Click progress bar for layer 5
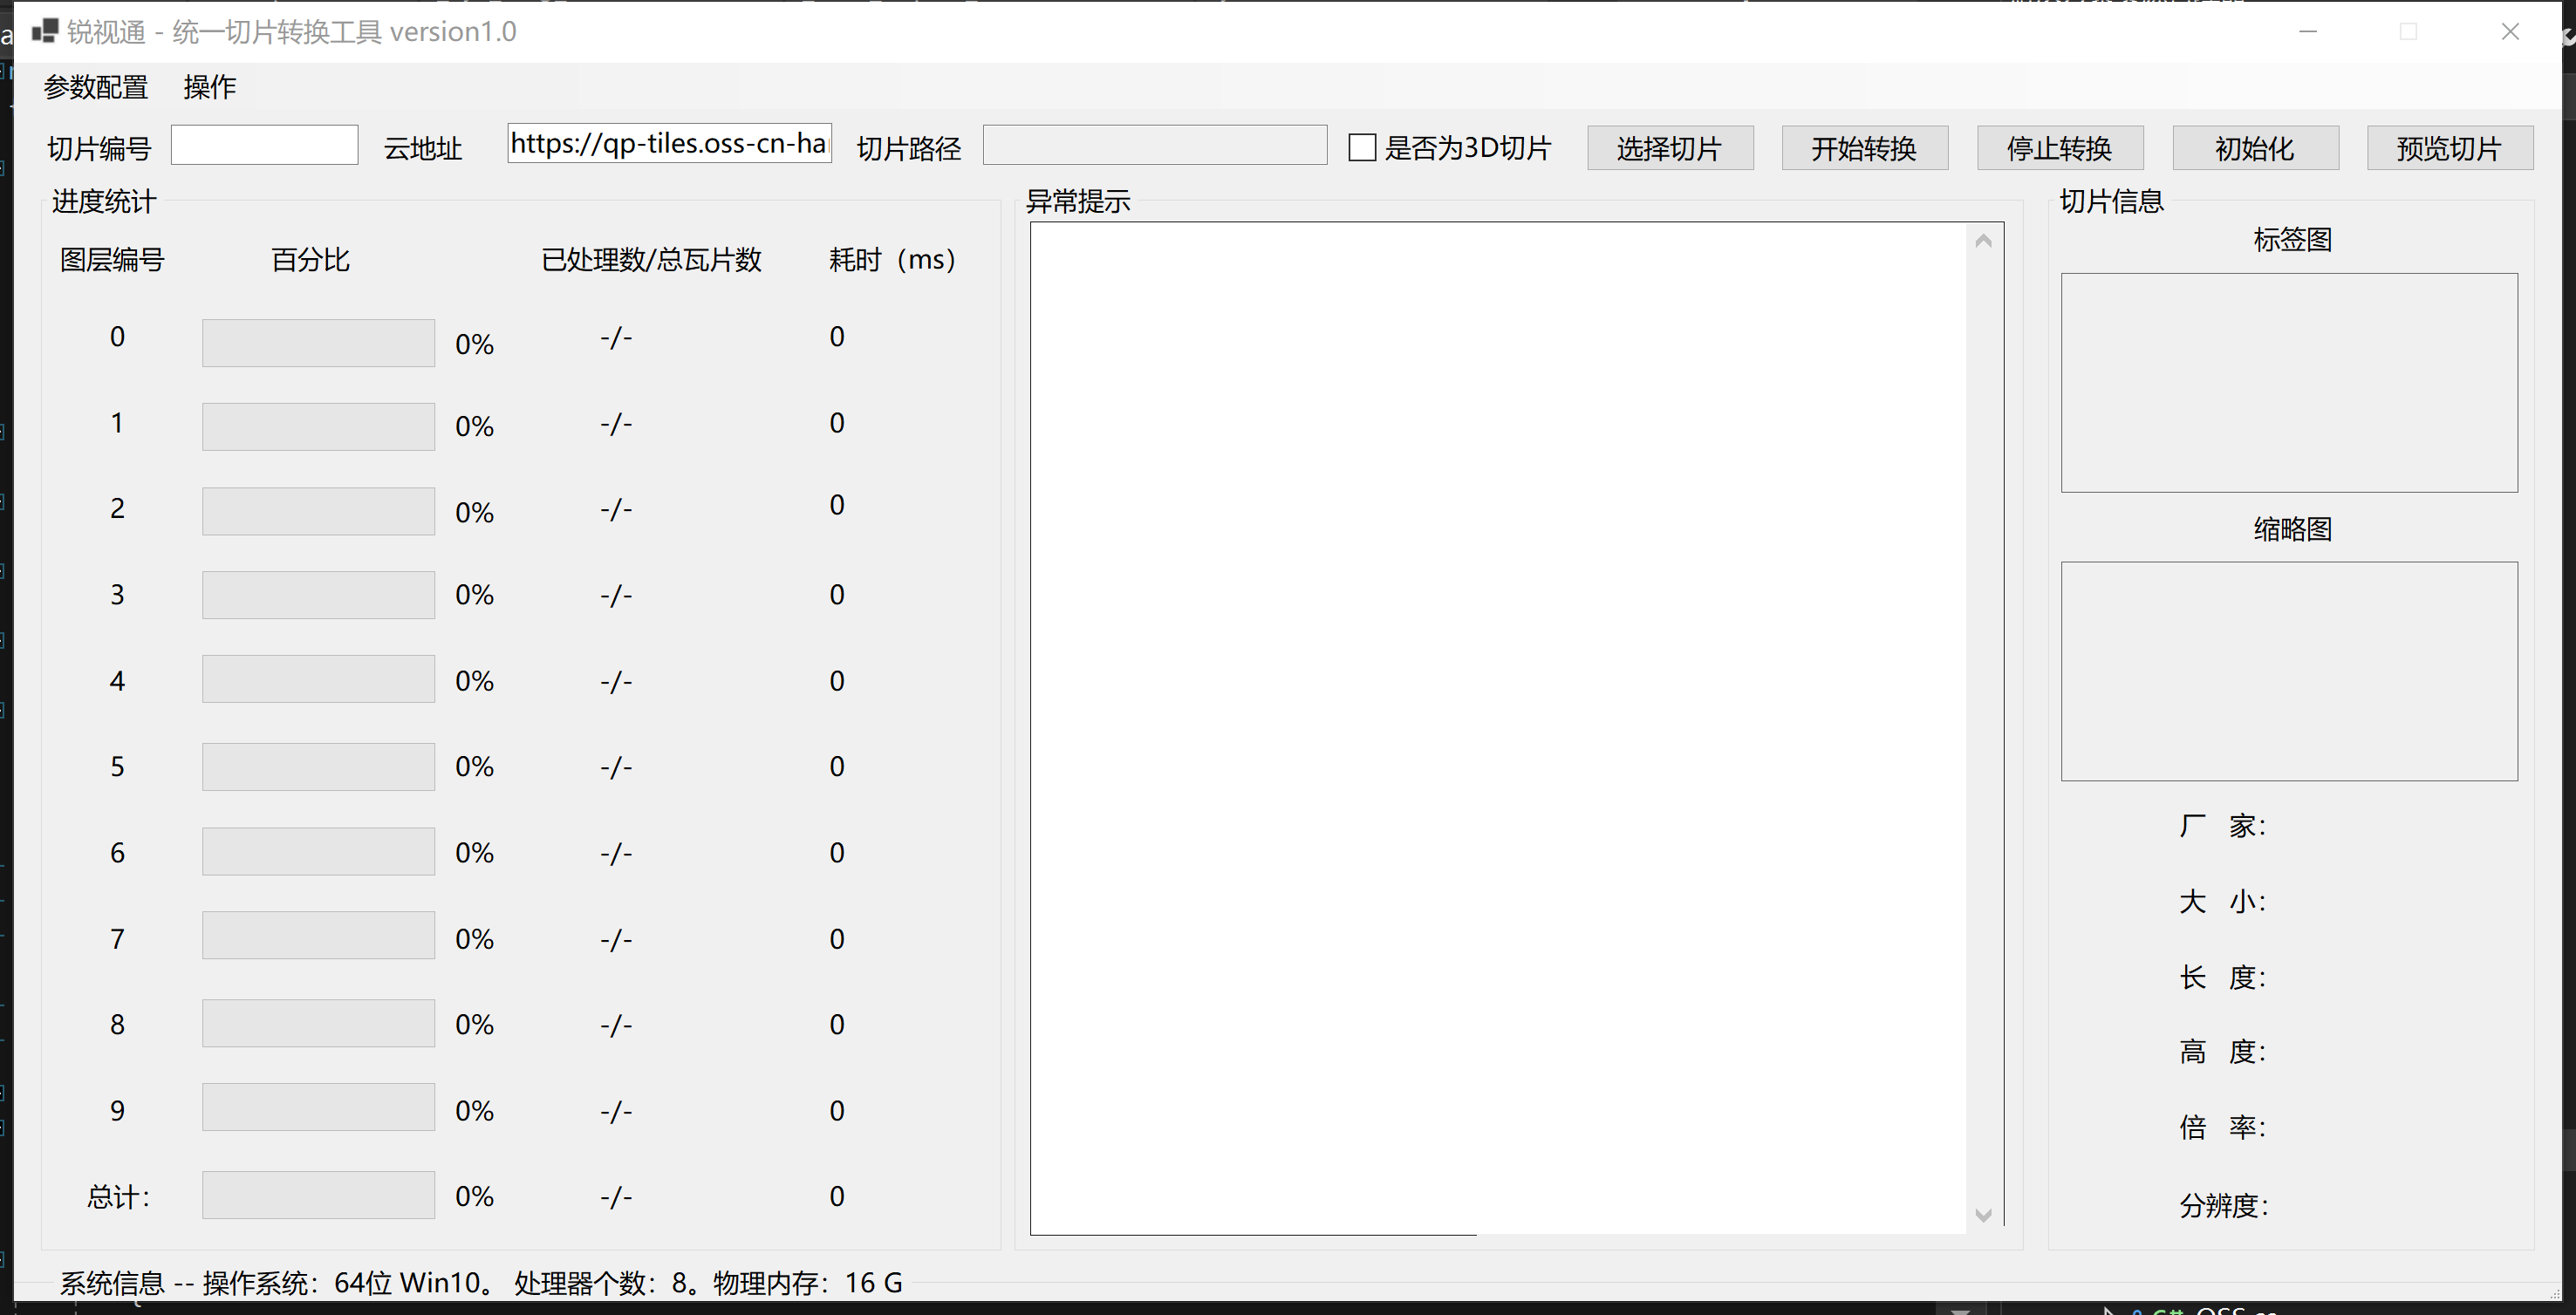Screen dimensions: 2576x1315 click(x=318, y=767)
